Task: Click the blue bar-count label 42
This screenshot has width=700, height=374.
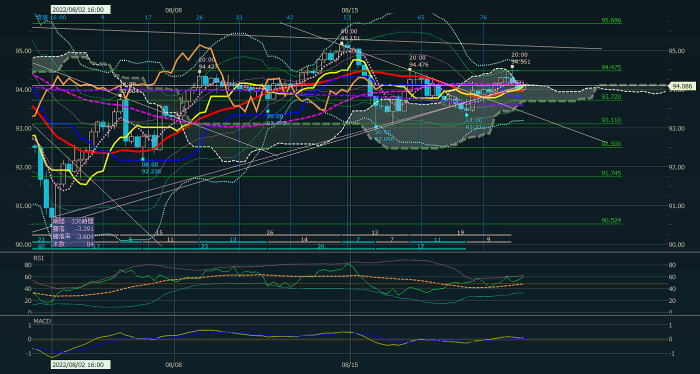Action: [x=290, y=17]
